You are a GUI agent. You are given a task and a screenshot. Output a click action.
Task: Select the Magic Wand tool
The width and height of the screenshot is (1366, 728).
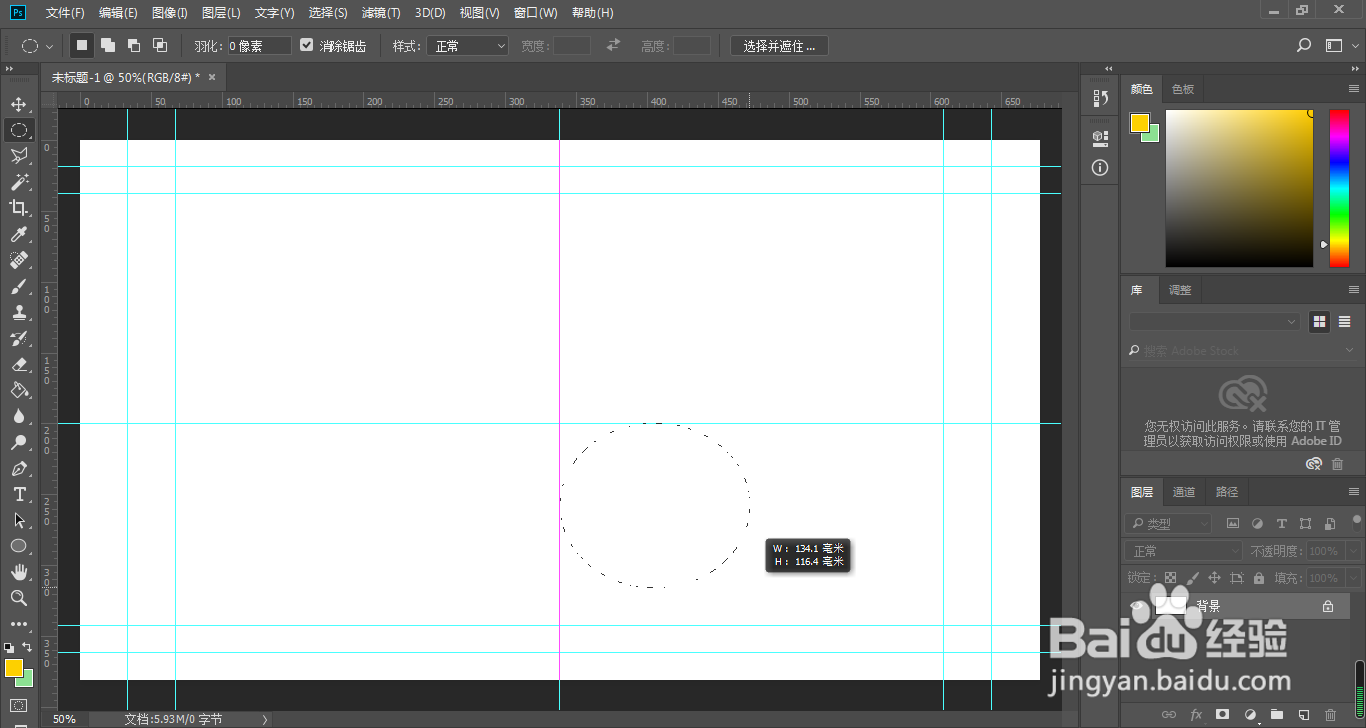coord(18,182)
